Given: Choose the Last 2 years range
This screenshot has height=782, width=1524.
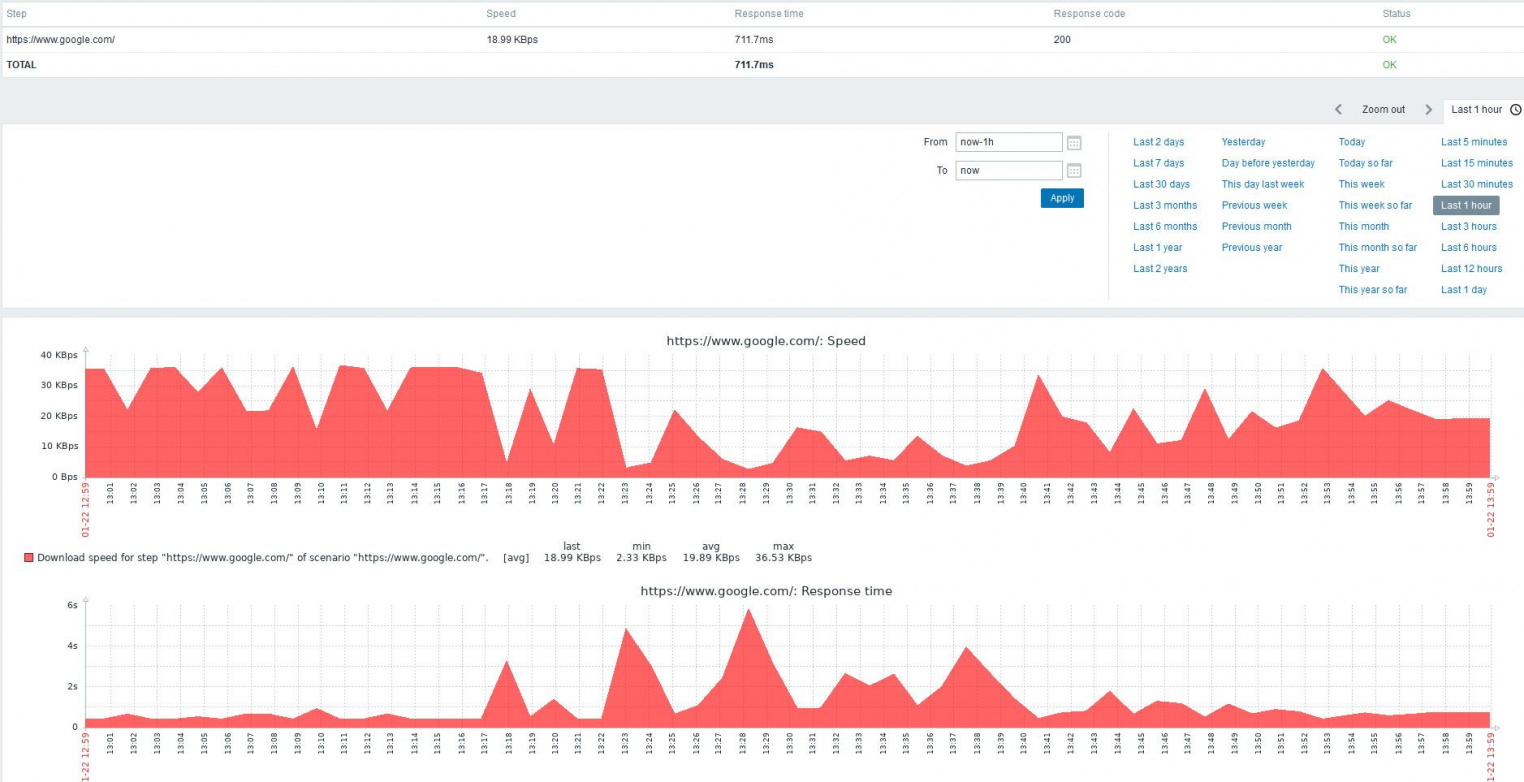Looking at the screenshot, I should click(1160, 268).
